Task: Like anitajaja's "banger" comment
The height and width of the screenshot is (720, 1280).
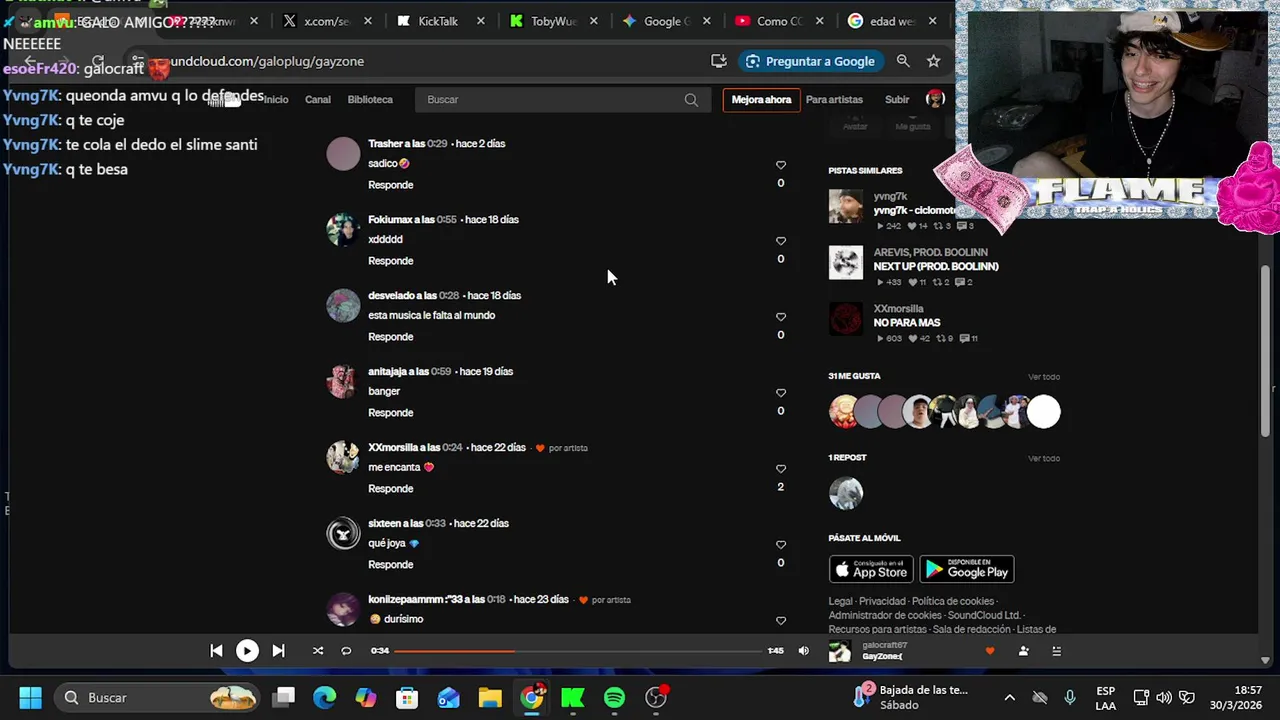Action: pyautogui.click(x=781, y=393)
